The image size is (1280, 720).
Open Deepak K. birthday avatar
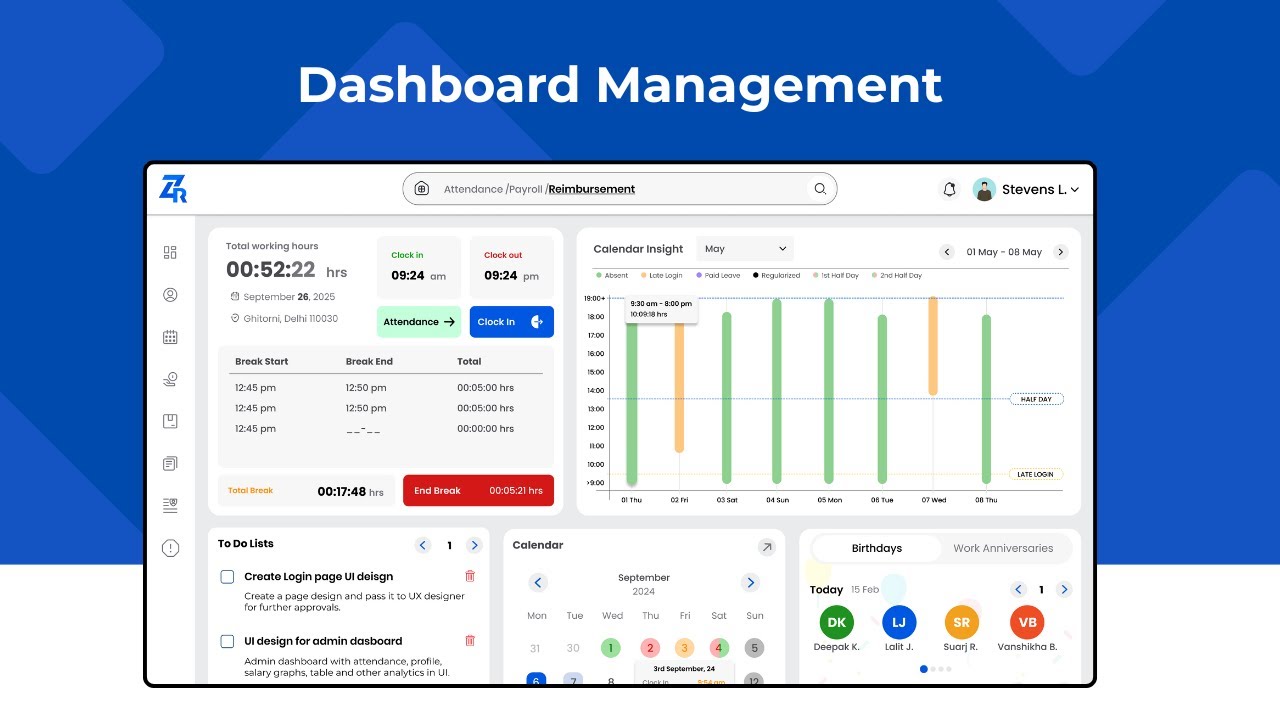[x=837, y=622]
